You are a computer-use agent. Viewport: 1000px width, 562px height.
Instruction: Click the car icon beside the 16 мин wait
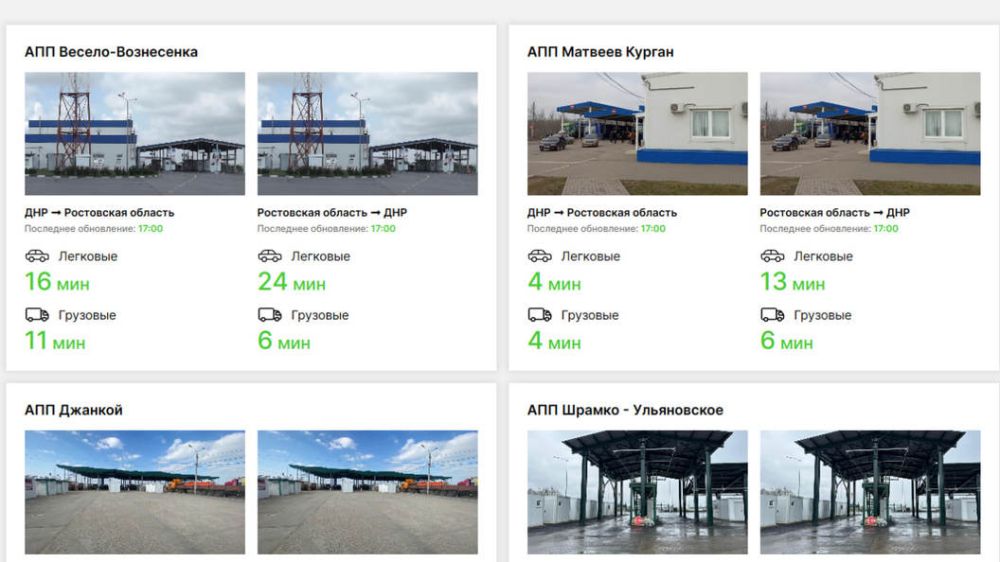pyautogui.click(x=37, y=256)
